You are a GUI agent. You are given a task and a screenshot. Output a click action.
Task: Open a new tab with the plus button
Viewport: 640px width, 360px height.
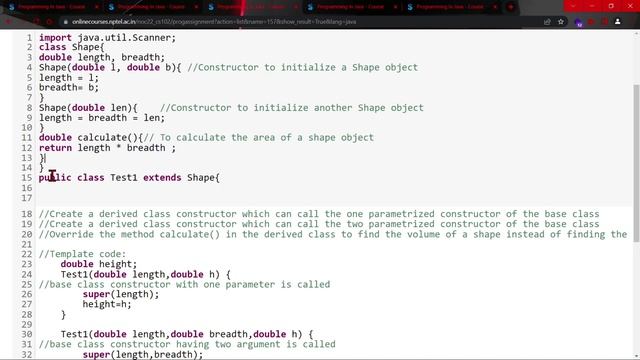[x=511, y=7]
